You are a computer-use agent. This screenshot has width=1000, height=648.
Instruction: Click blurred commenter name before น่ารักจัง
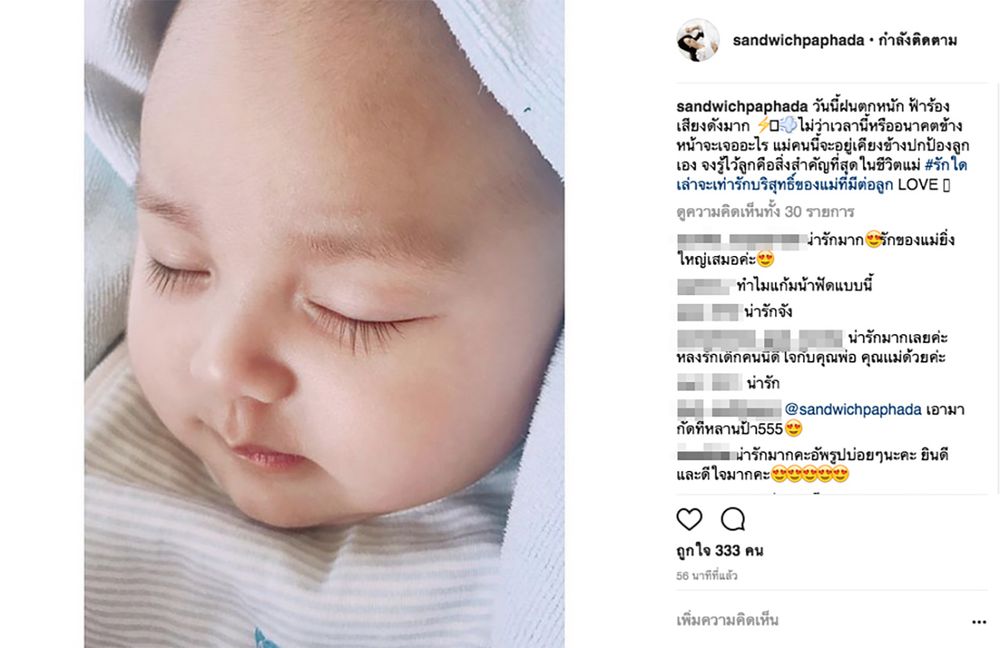pos(709,312)
